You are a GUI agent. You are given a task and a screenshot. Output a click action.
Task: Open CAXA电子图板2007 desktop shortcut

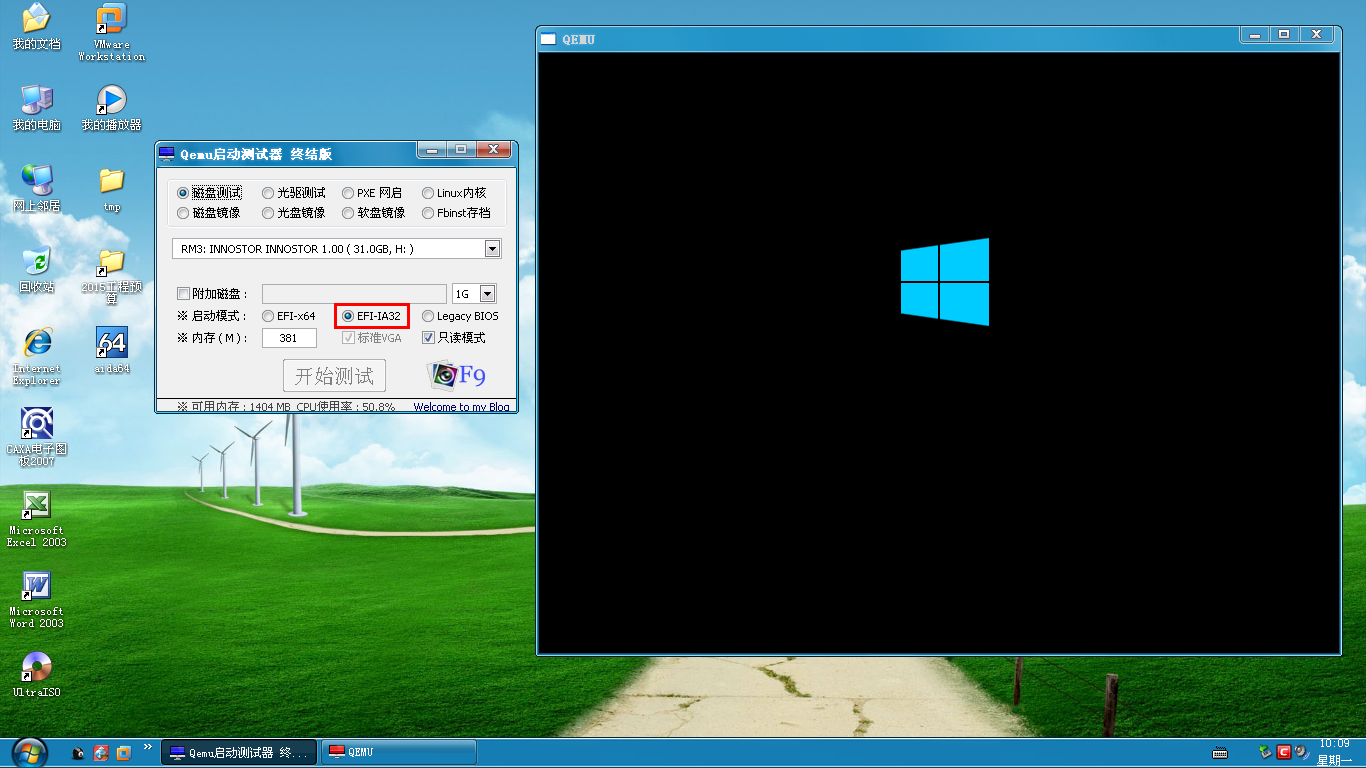coord(36,438)
